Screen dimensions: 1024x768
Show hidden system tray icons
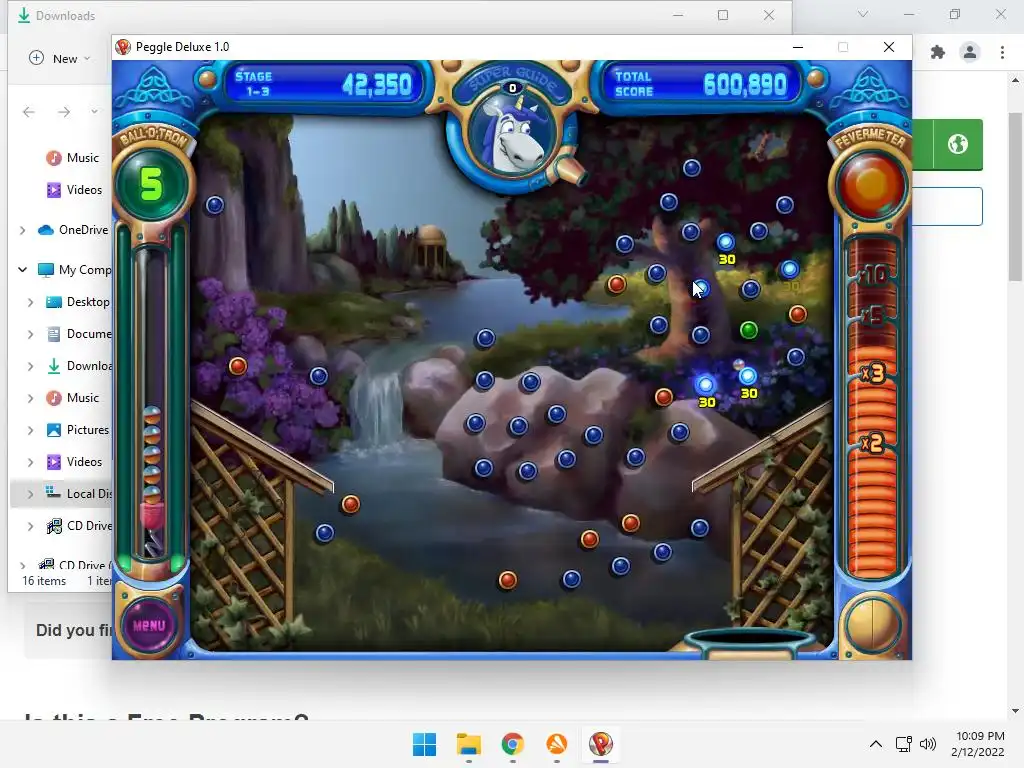(876, 744)
